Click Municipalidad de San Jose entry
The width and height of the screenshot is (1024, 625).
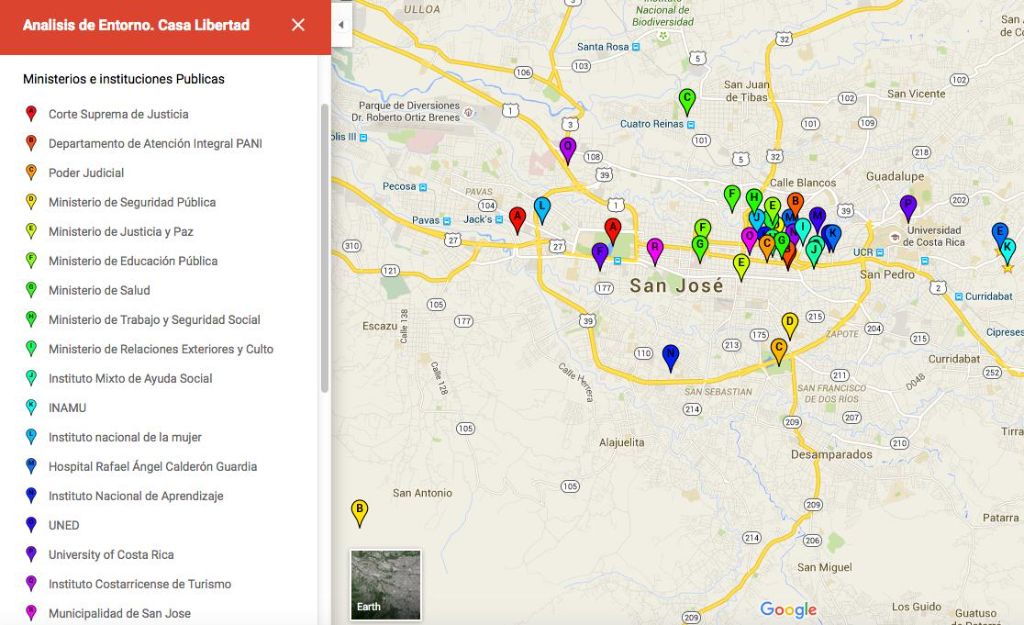pyautogui.click(x=119, y=613)
